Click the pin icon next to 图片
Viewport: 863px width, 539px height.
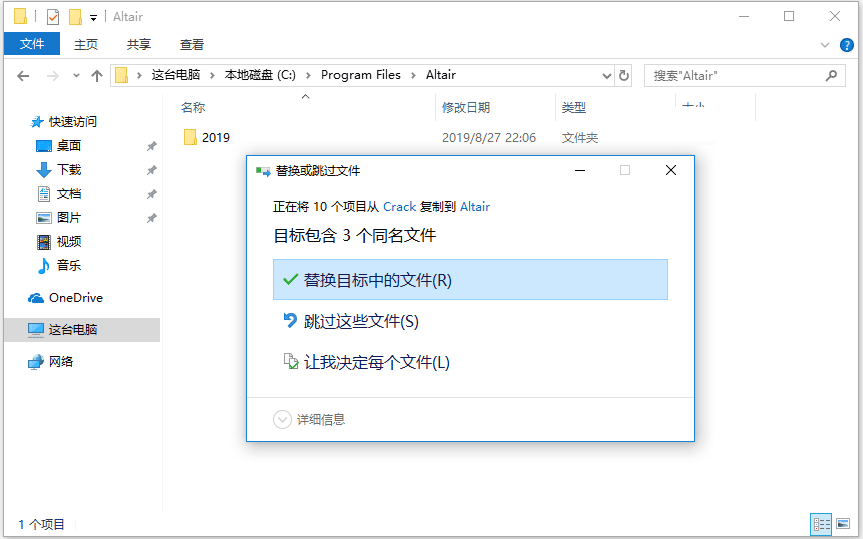coord(151,218)
